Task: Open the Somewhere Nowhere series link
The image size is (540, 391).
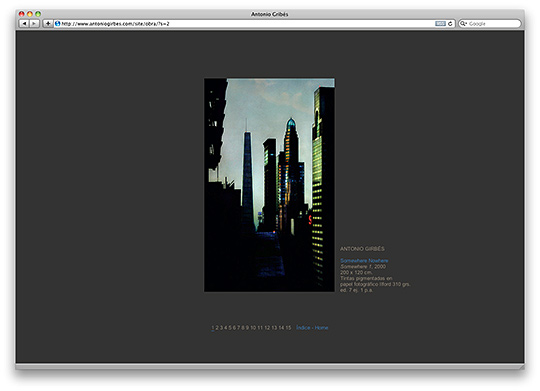Action: tap(364, 260)
